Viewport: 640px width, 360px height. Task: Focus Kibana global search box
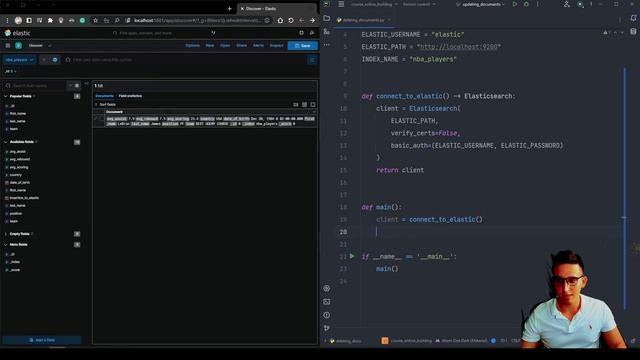(163, 33)
